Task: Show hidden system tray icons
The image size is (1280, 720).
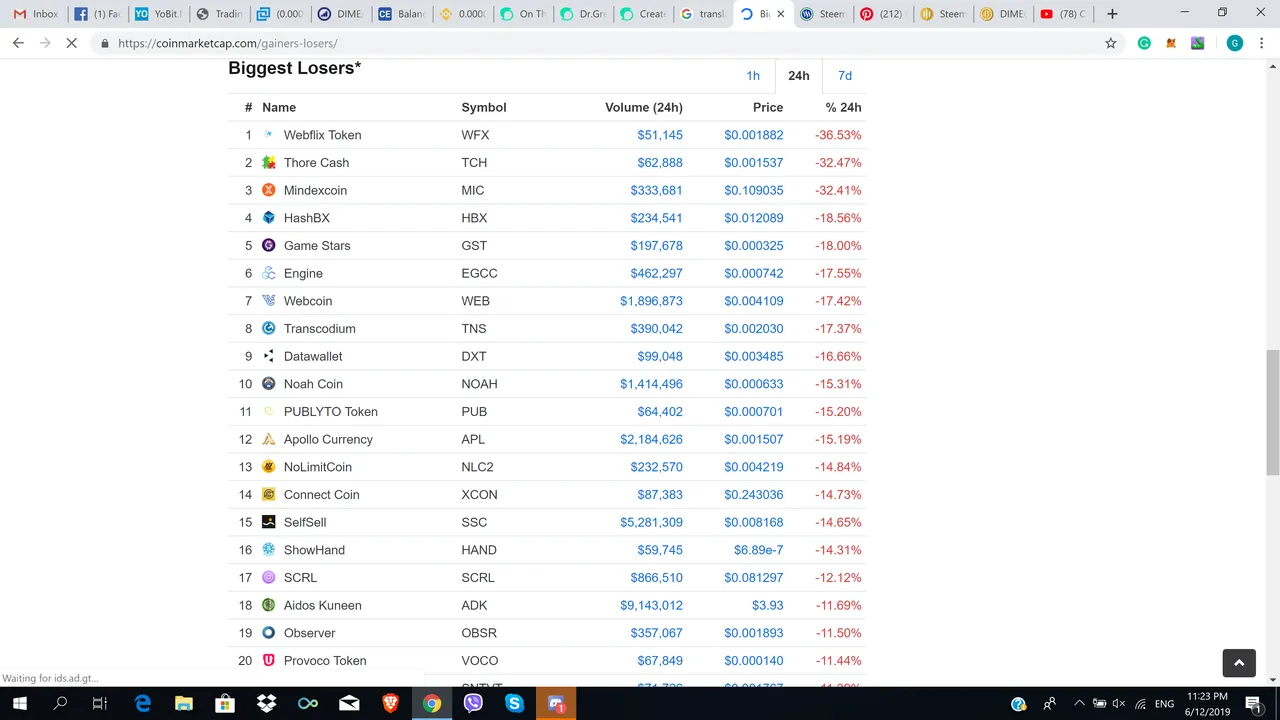Action: pyautogui.click(x=1078, y=703)
